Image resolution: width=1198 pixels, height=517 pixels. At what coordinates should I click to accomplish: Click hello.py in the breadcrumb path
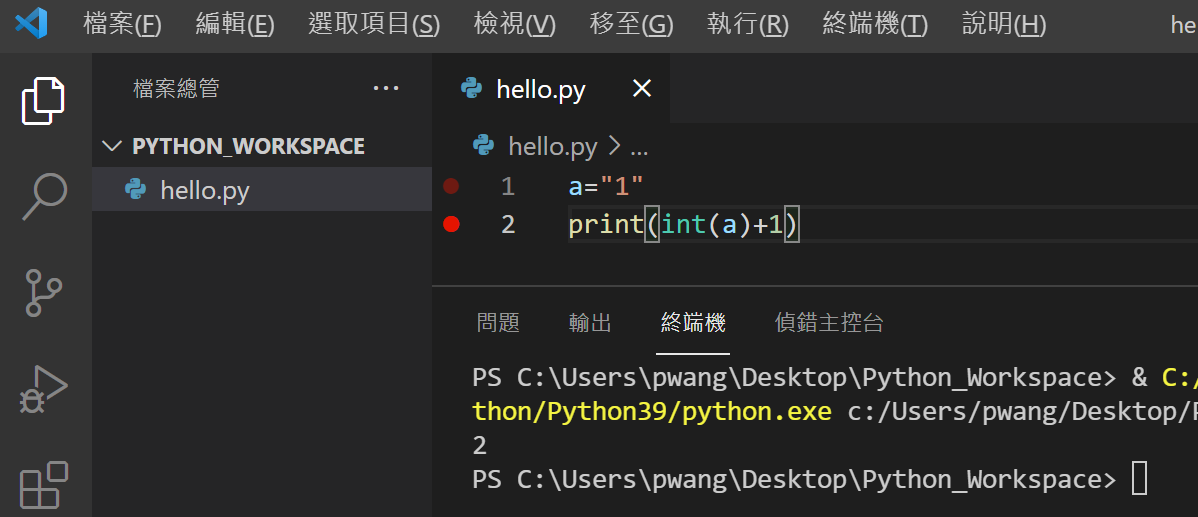click(x=552, y=147)
